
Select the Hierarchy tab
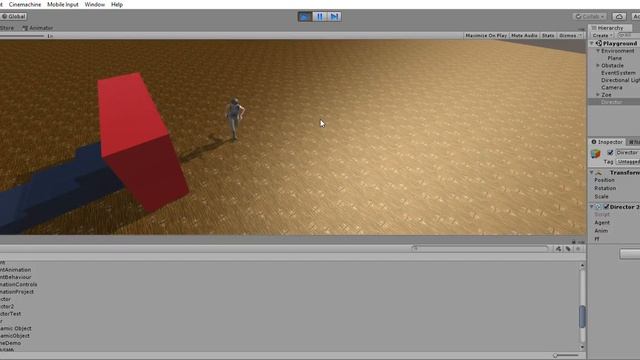pos(610,28)
